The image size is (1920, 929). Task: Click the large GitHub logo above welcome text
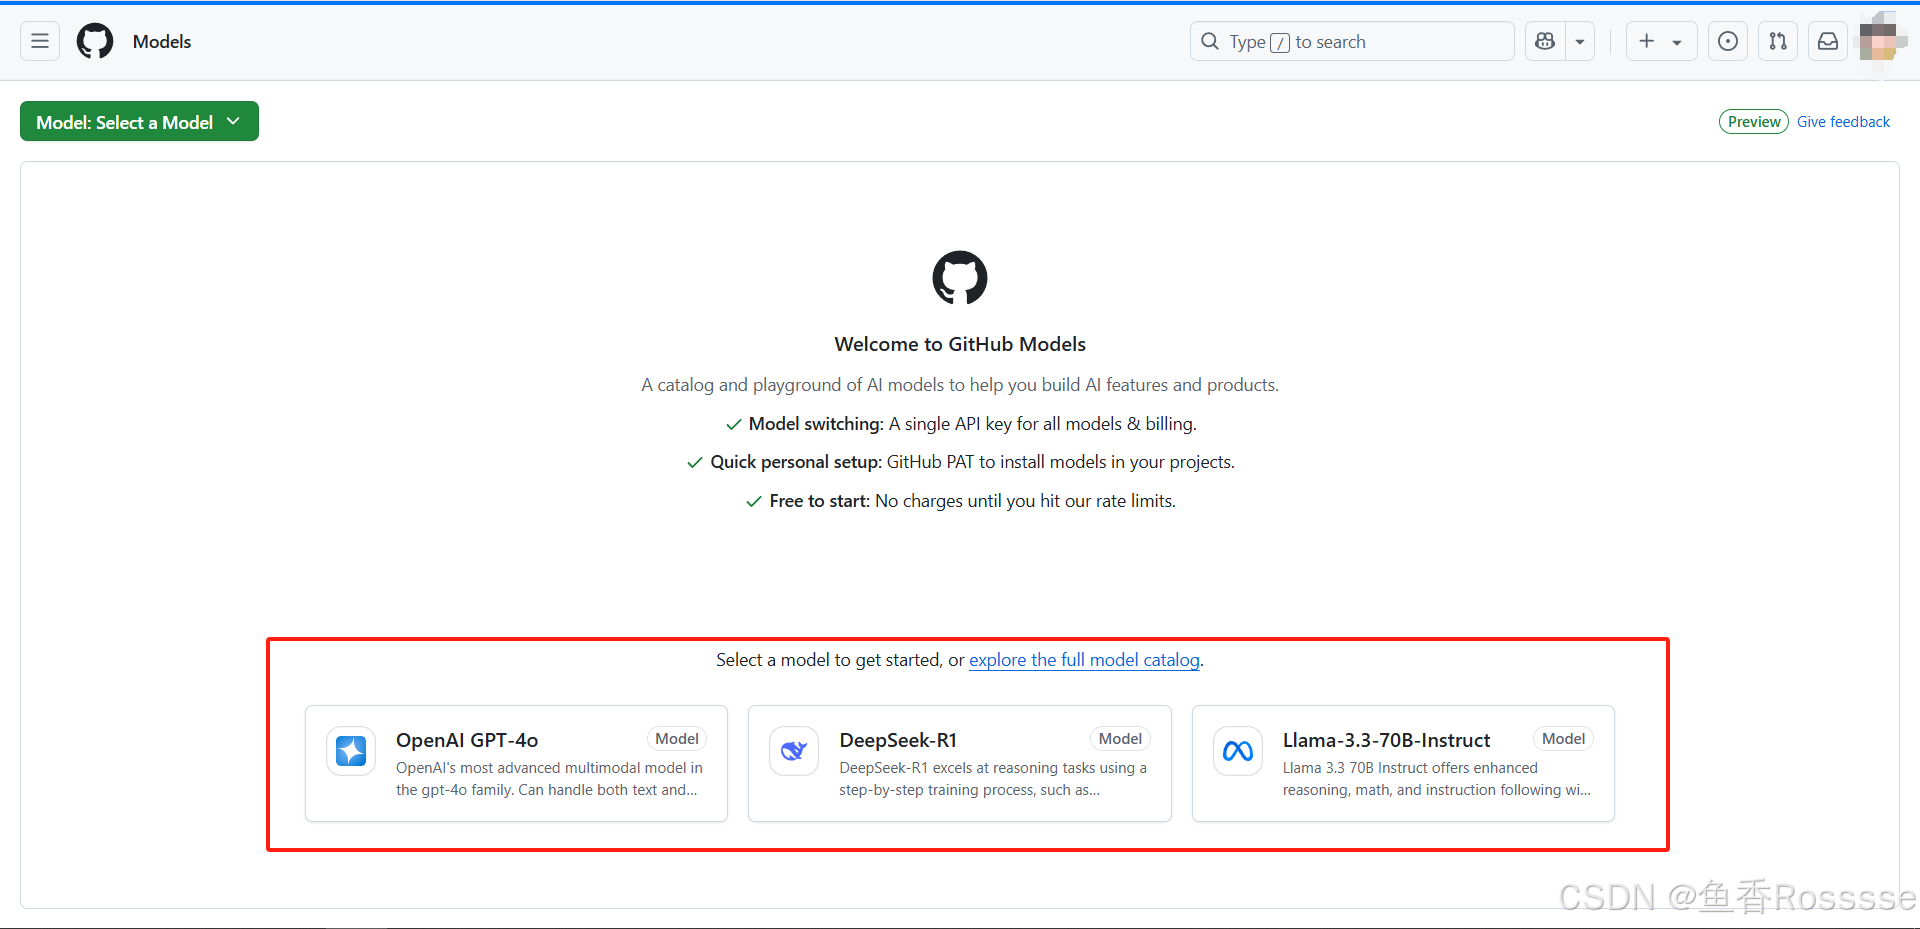click(960, 277)
